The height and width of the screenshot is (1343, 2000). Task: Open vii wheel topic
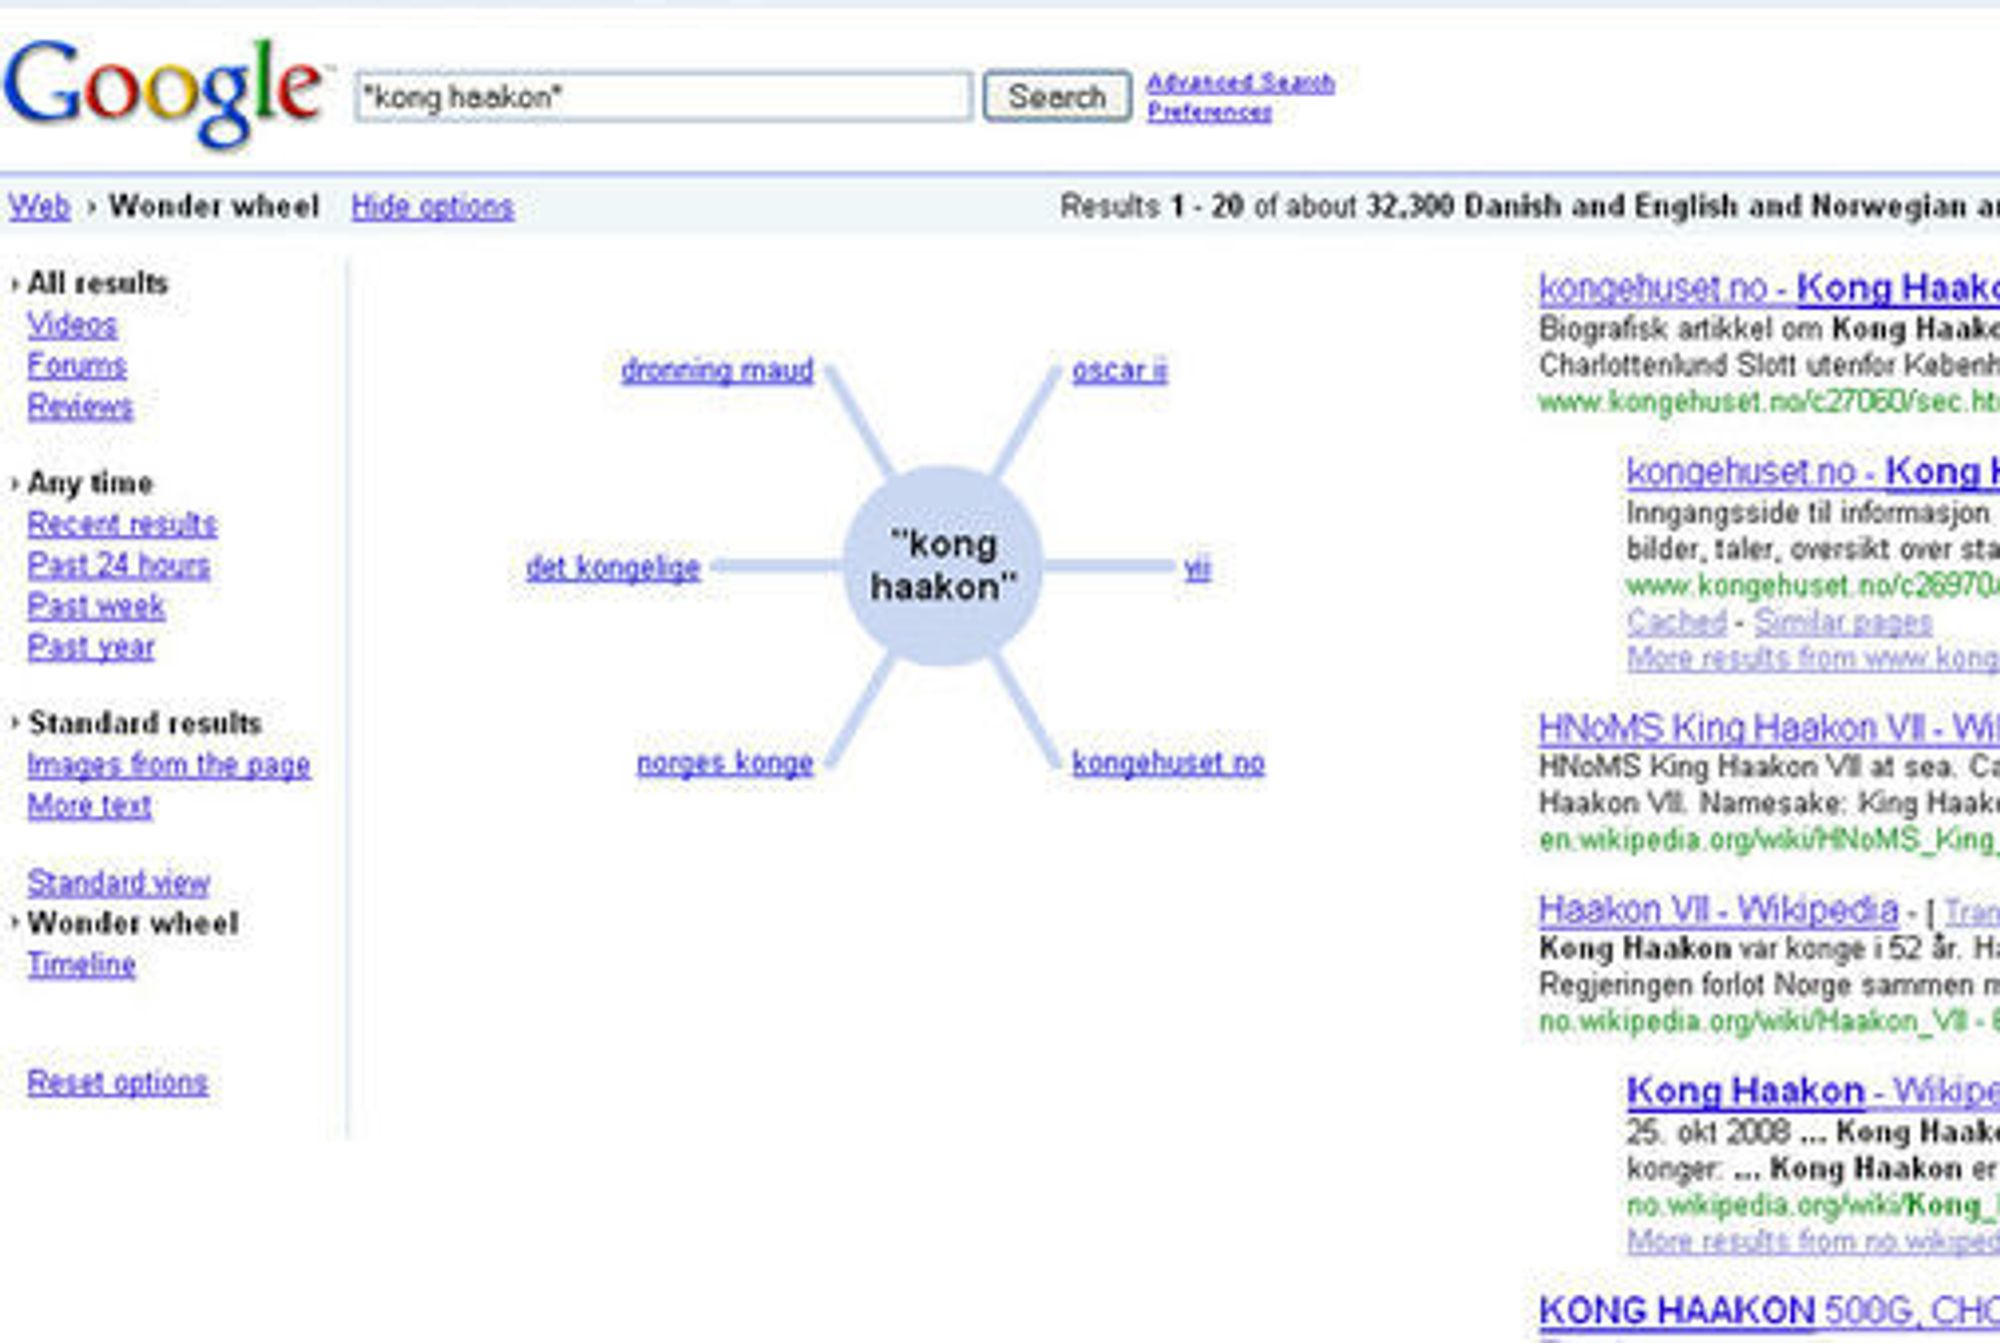click(x=1197, y=568)
